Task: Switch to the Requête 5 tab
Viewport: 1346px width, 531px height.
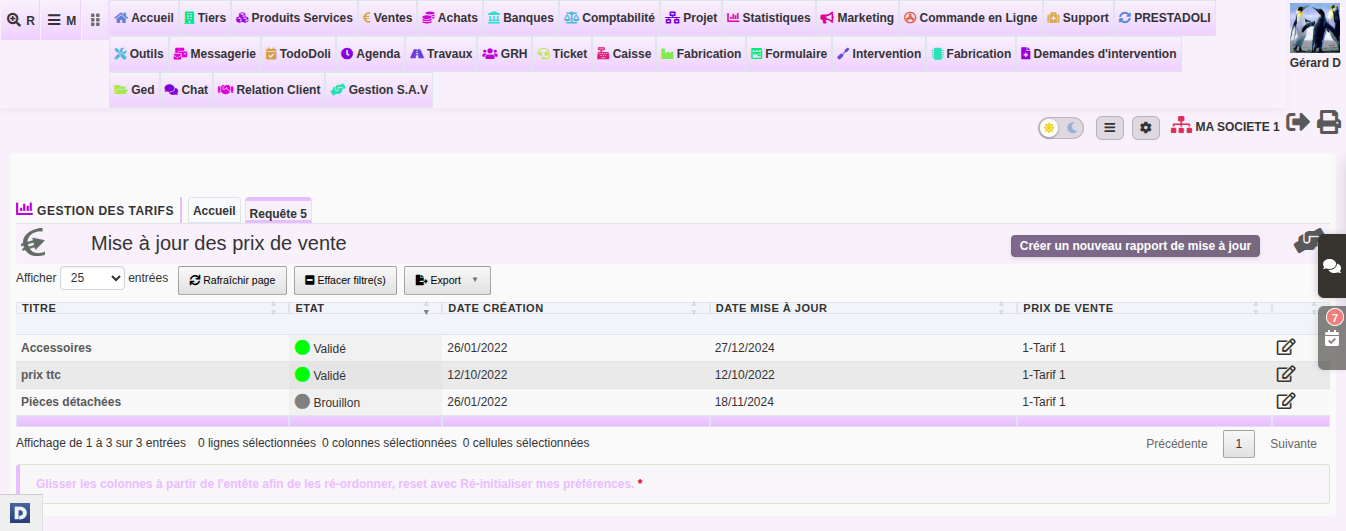Action: (x=278, y=212)
